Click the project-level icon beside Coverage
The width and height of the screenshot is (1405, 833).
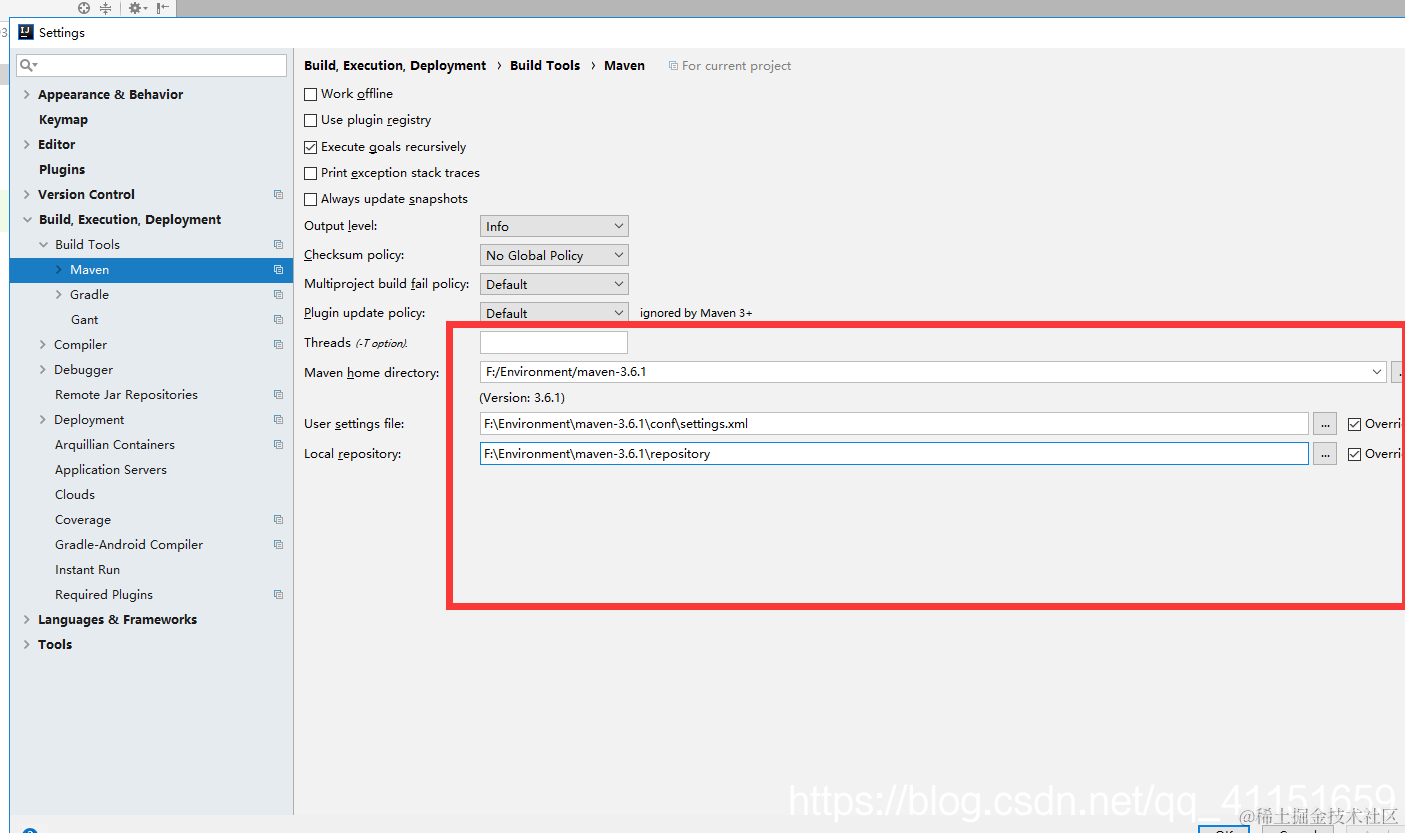[x=278, y=520]
